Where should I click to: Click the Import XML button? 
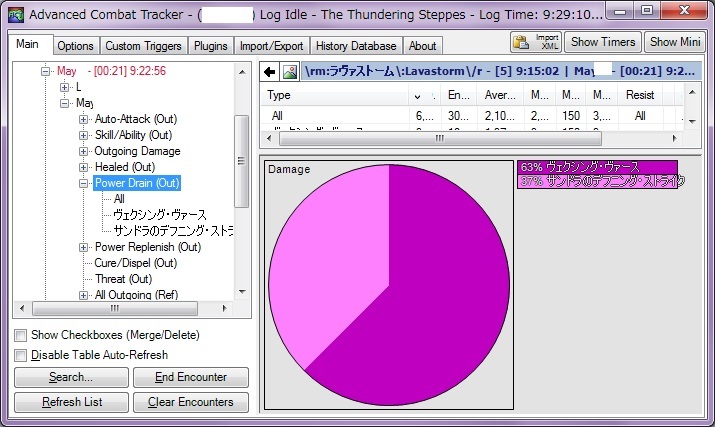click(536, 42)
